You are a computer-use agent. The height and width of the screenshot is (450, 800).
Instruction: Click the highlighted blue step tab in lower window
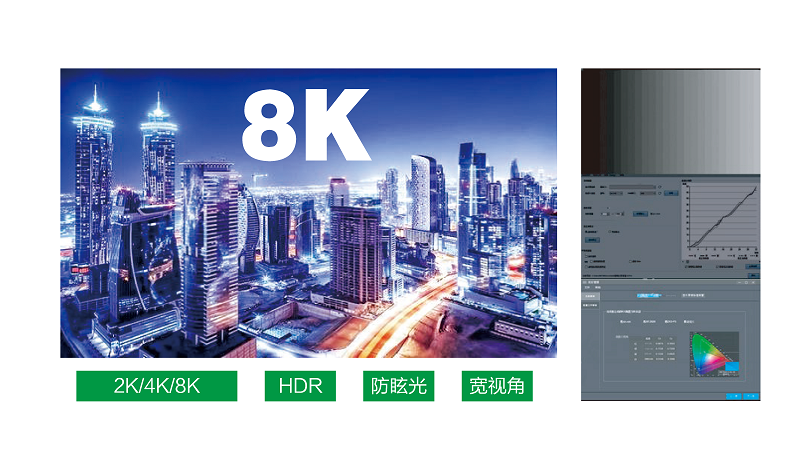[x=648, y=296]
